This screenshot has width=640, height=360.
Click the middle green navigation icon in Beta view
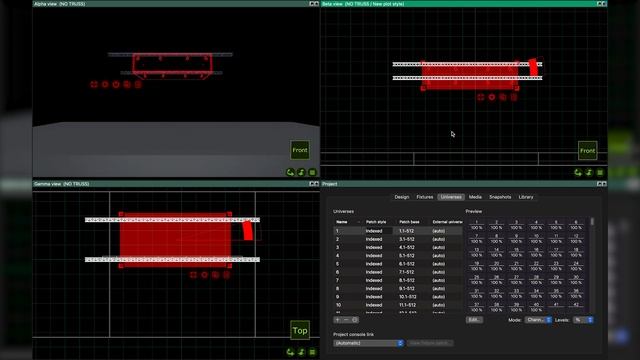589,173
